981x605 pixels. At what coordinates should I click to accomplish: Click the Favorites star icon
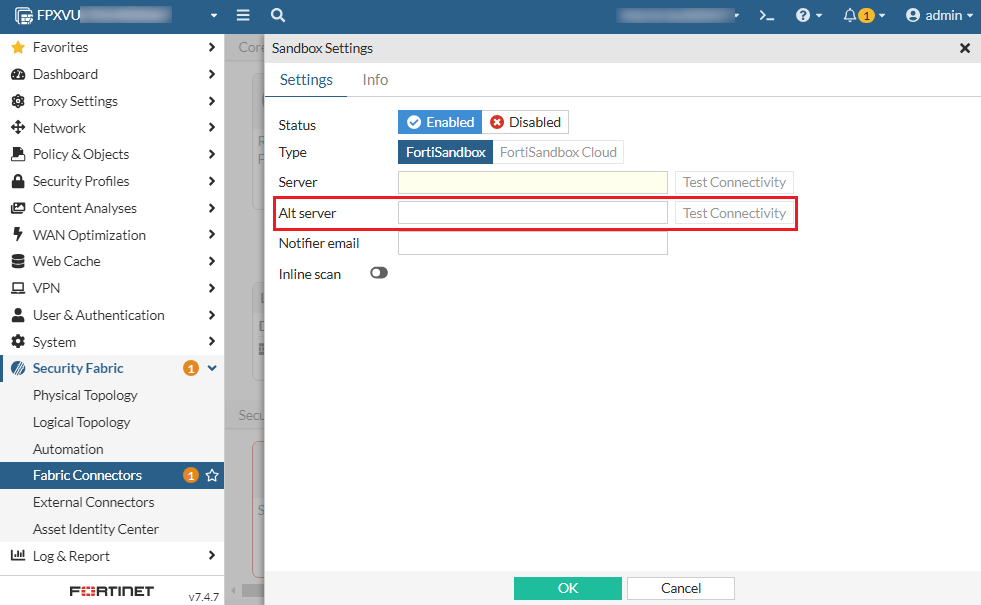pyautogui.click(x=18, y=48)
